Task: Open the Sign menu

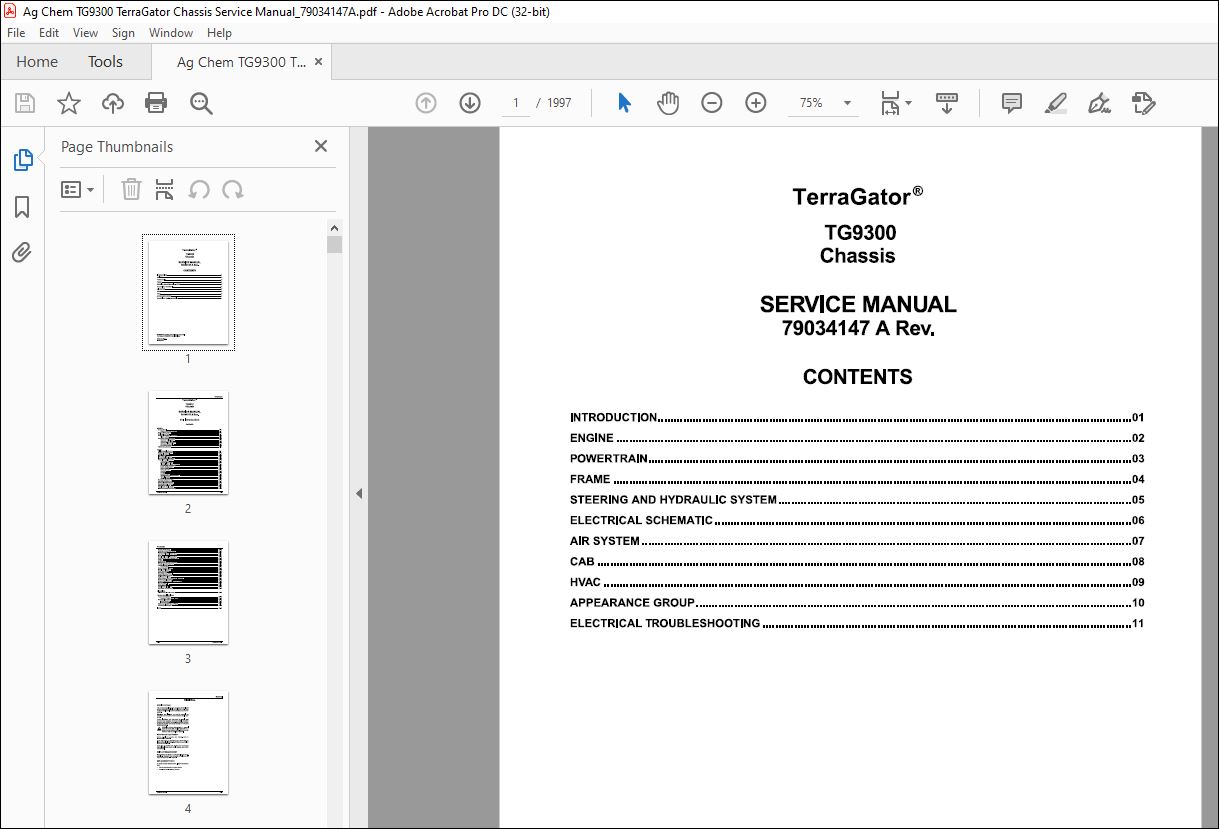Action: 123,33
